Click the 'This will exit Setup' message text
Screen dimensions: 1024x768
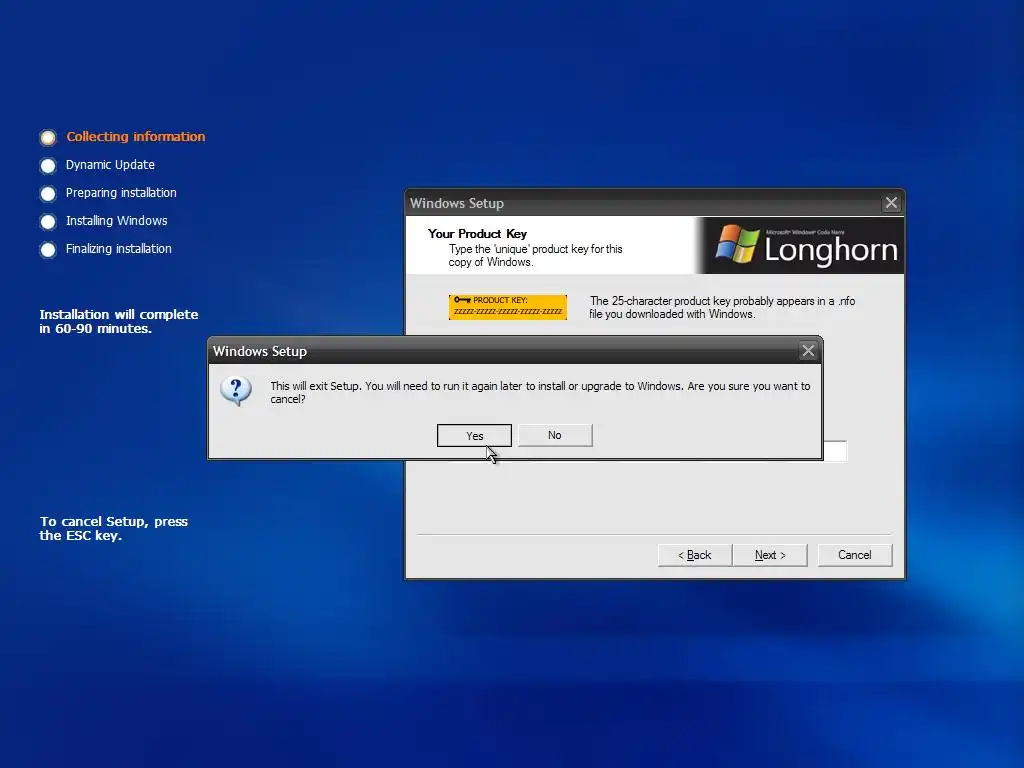[540, 392]
